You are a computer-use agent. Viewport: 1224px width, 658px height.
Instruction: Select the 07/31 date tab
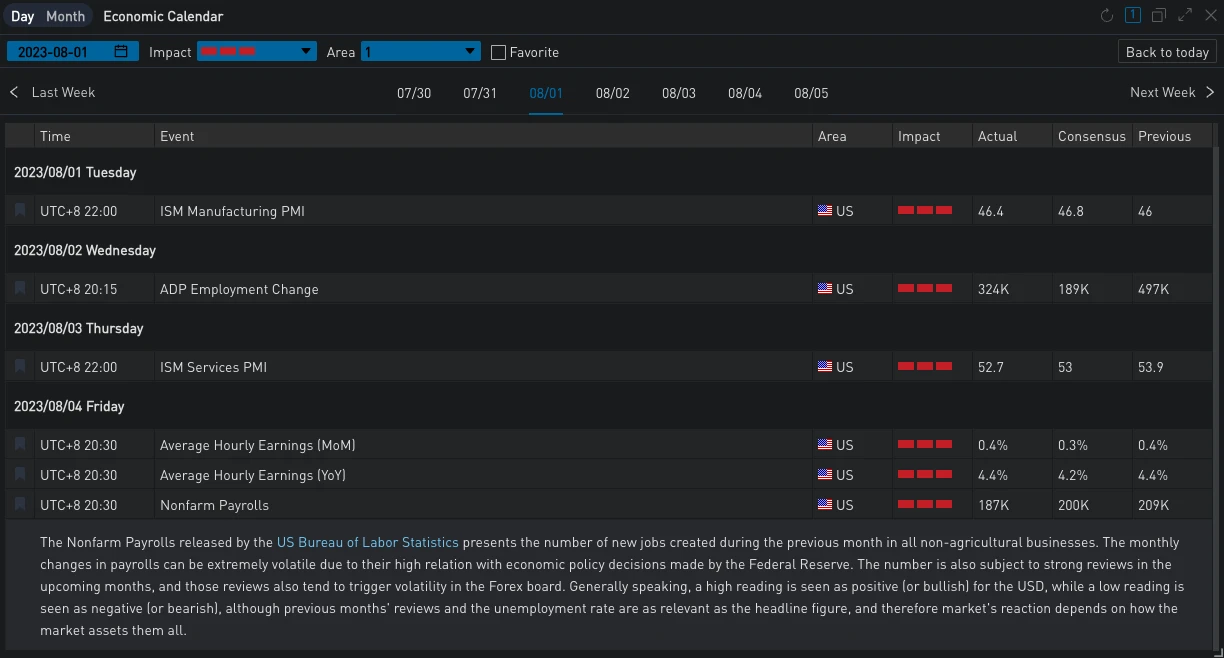coord(480,93)
